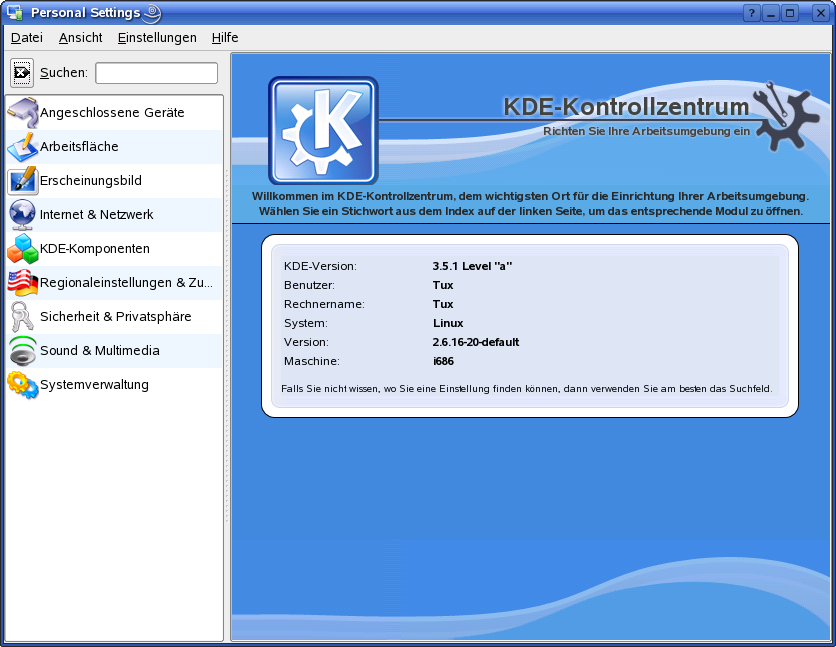Select Angeschlossene Geräte category label
The image size is (836, 647).
pos(112,112)
